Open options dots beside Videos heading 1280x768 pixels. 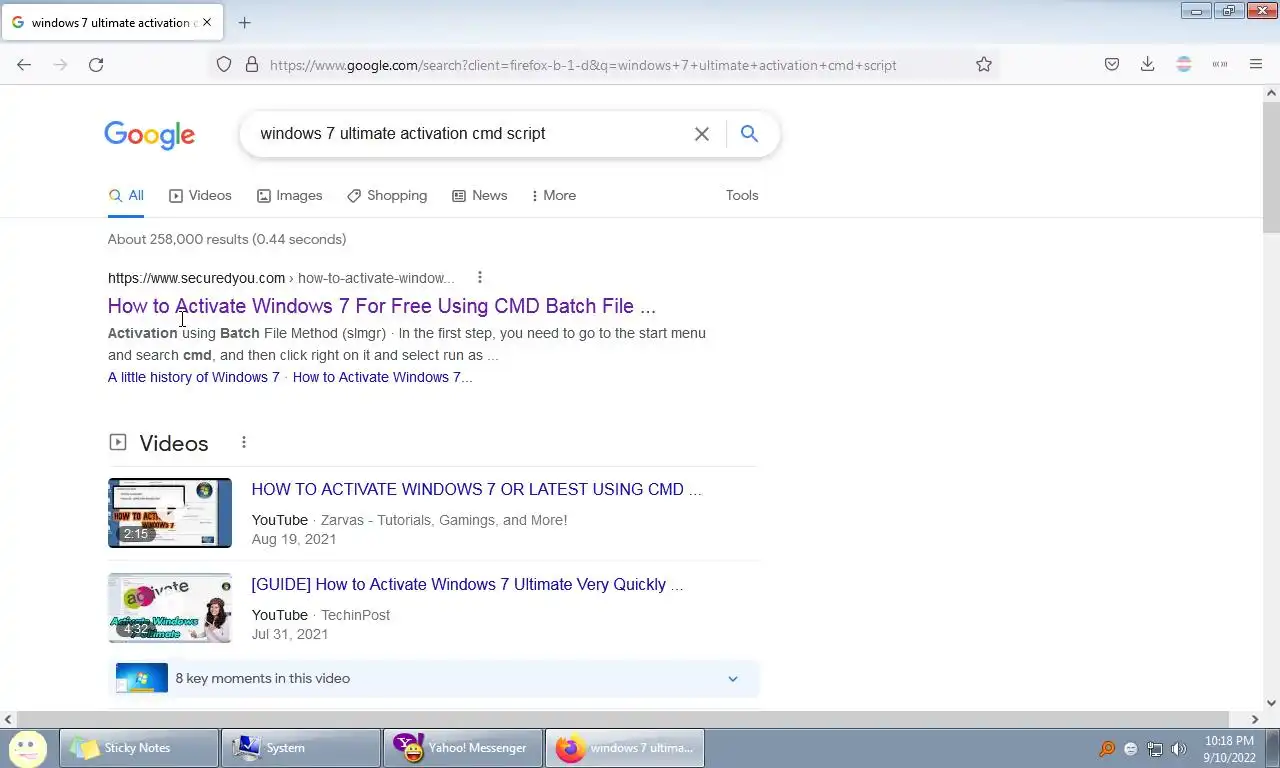(243, 442)
